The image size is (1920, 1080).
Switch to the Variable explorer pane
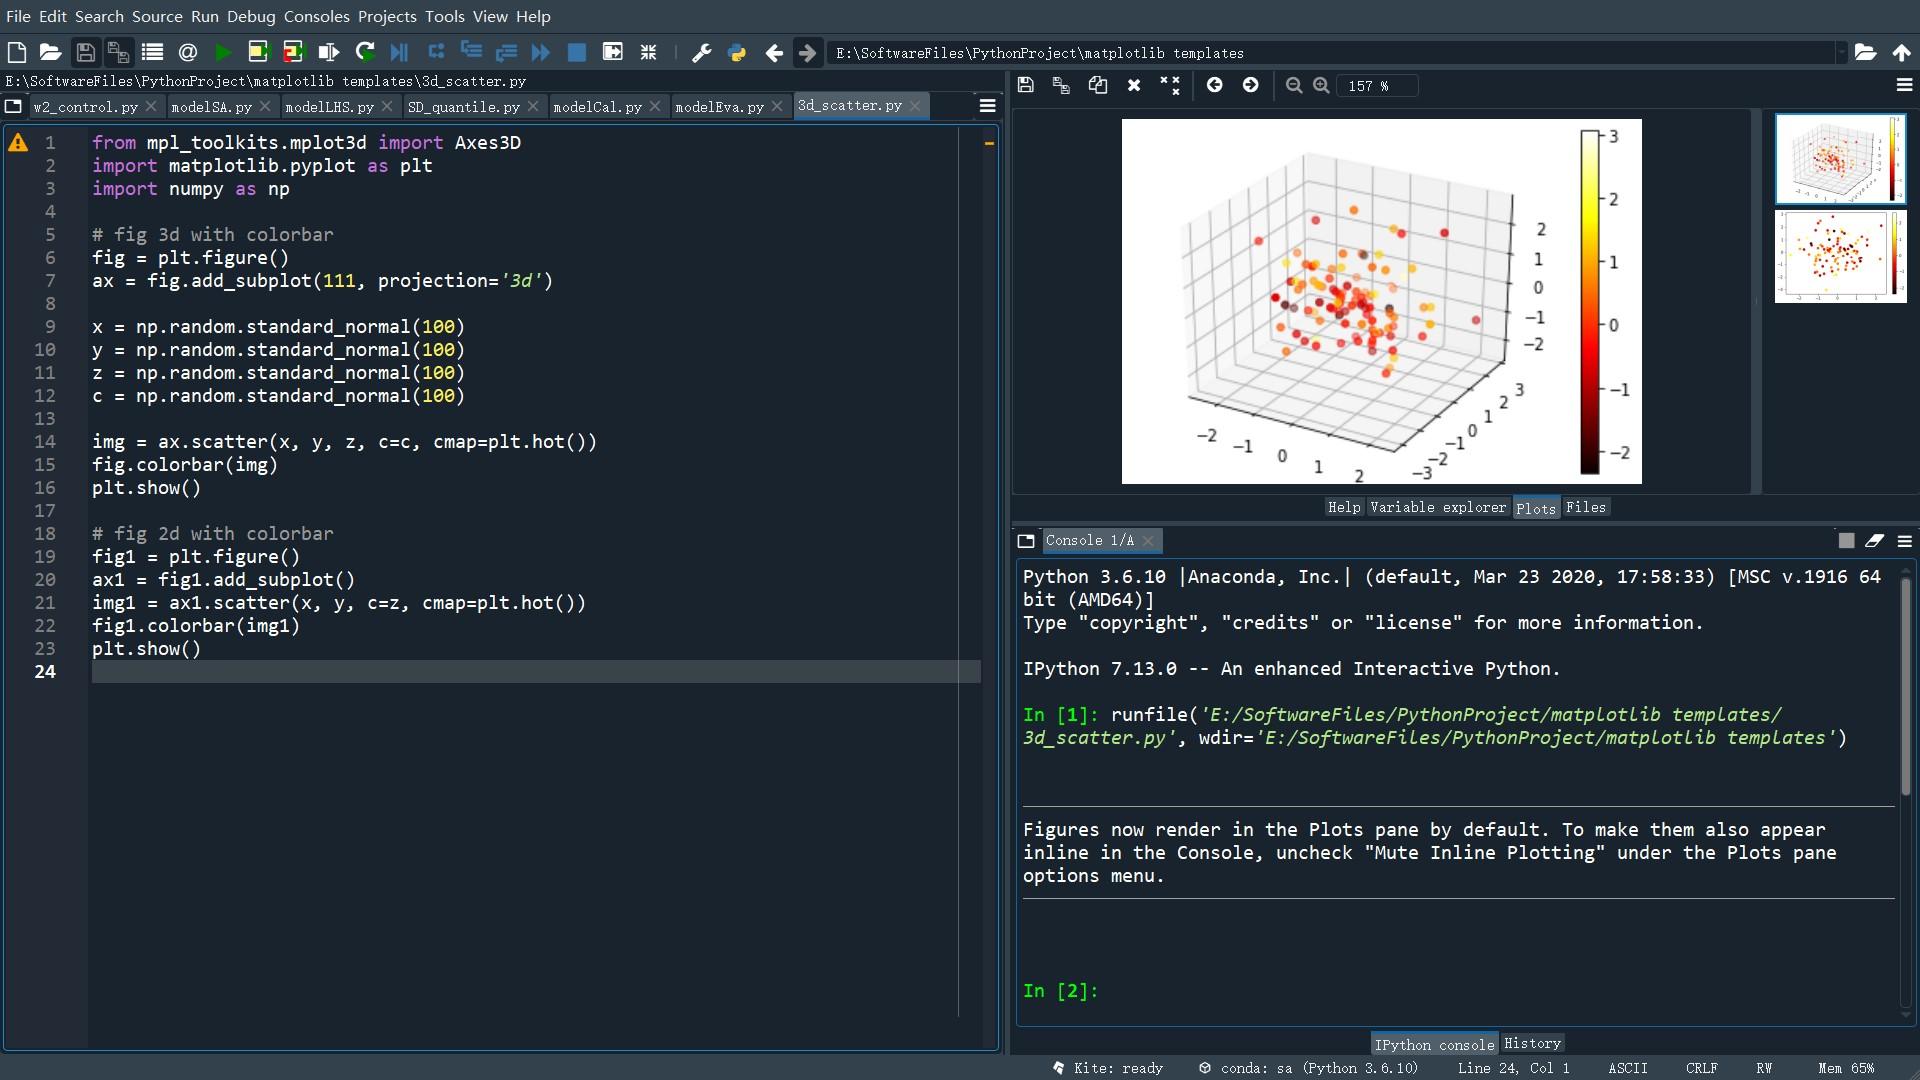[1437, 507]
